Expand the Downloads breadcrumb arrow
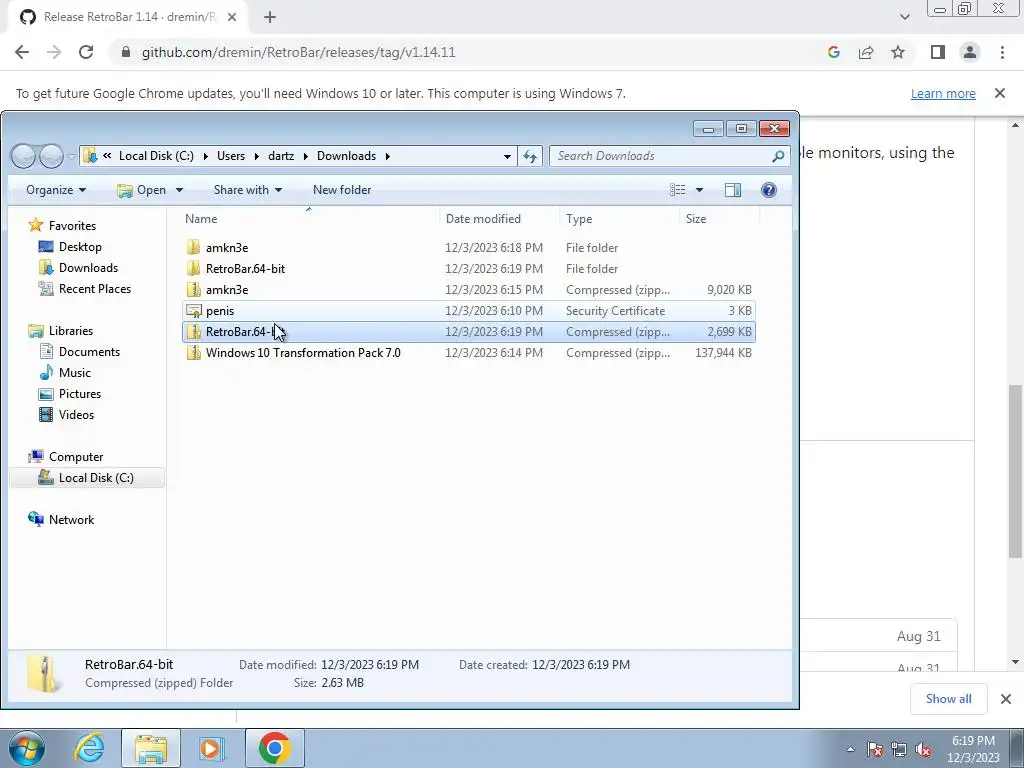This screenshot has width=1024, height=768. pyautogui.click(x=388, y=156)
